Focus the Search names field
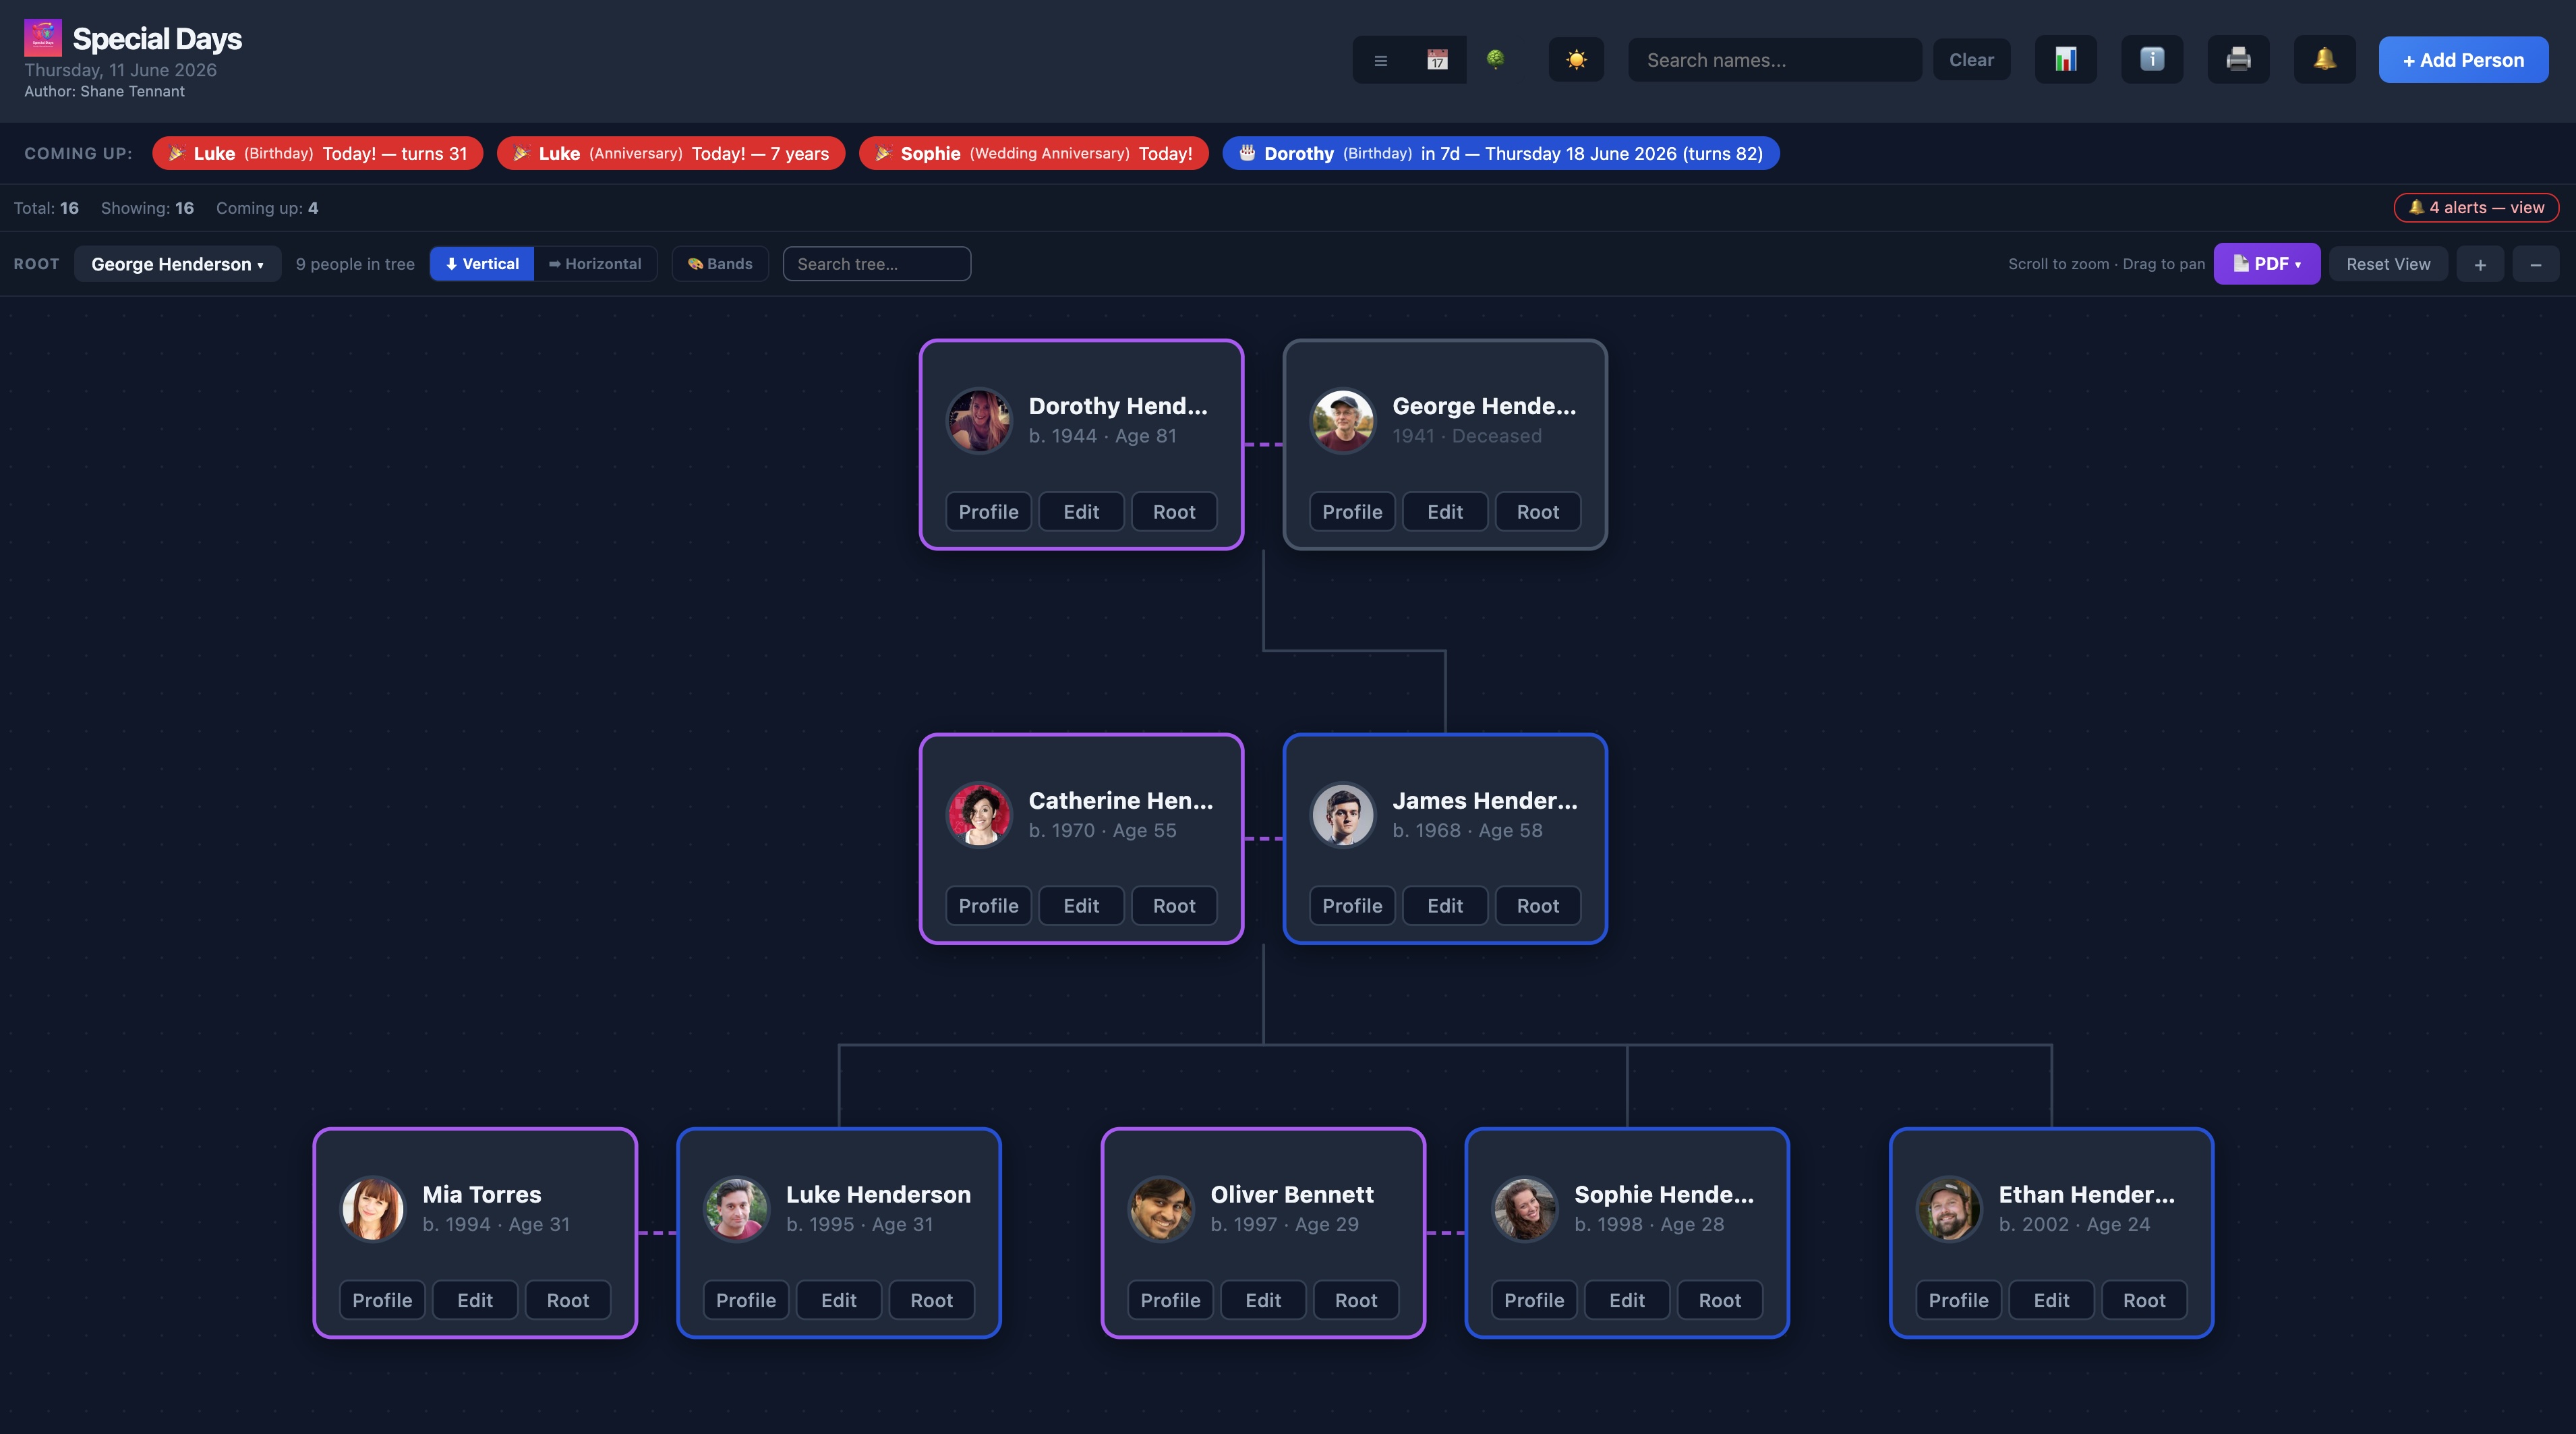2576x1434 pixels. [x=1775, y=60]
